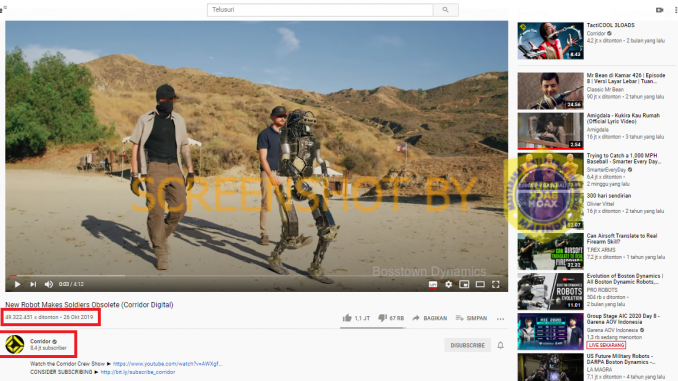This screenshot has width=678, height=381.
Task: Click the search magnifier button
Action: tap(445, 10)
